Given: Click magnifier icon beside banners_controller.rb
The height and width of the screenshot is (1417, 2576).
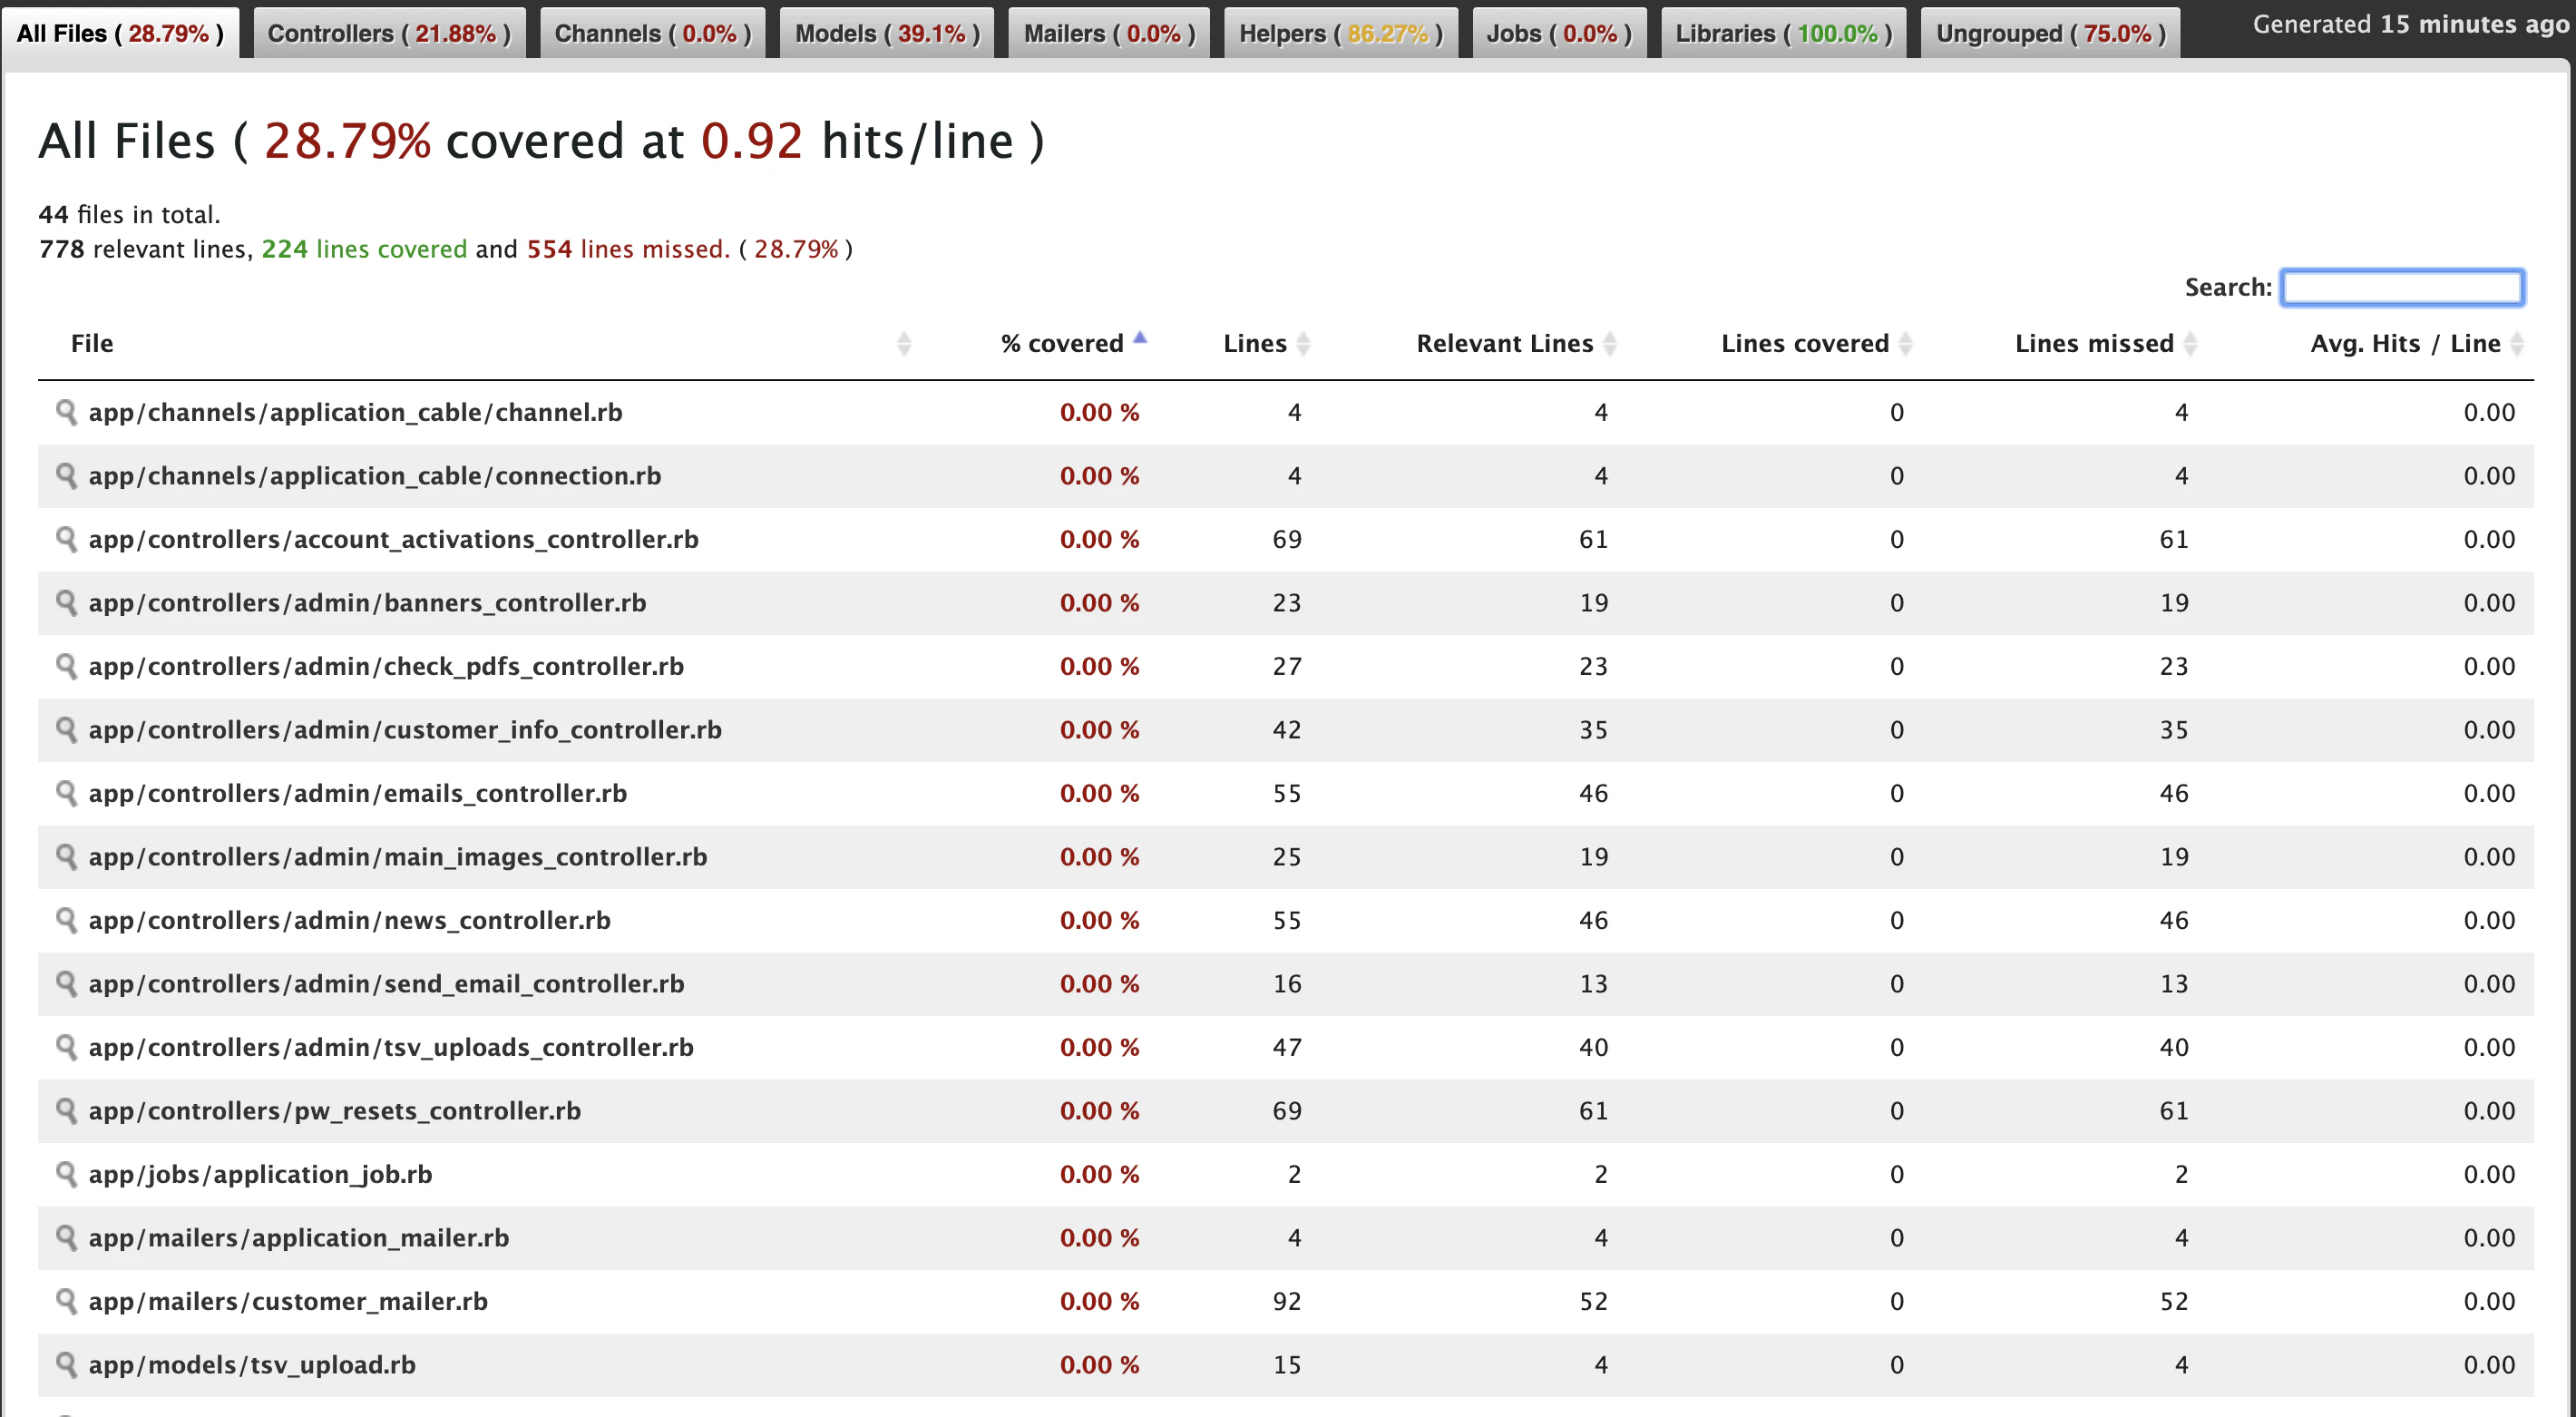Looking at the screenshot, I should click(x=66, y=603).
